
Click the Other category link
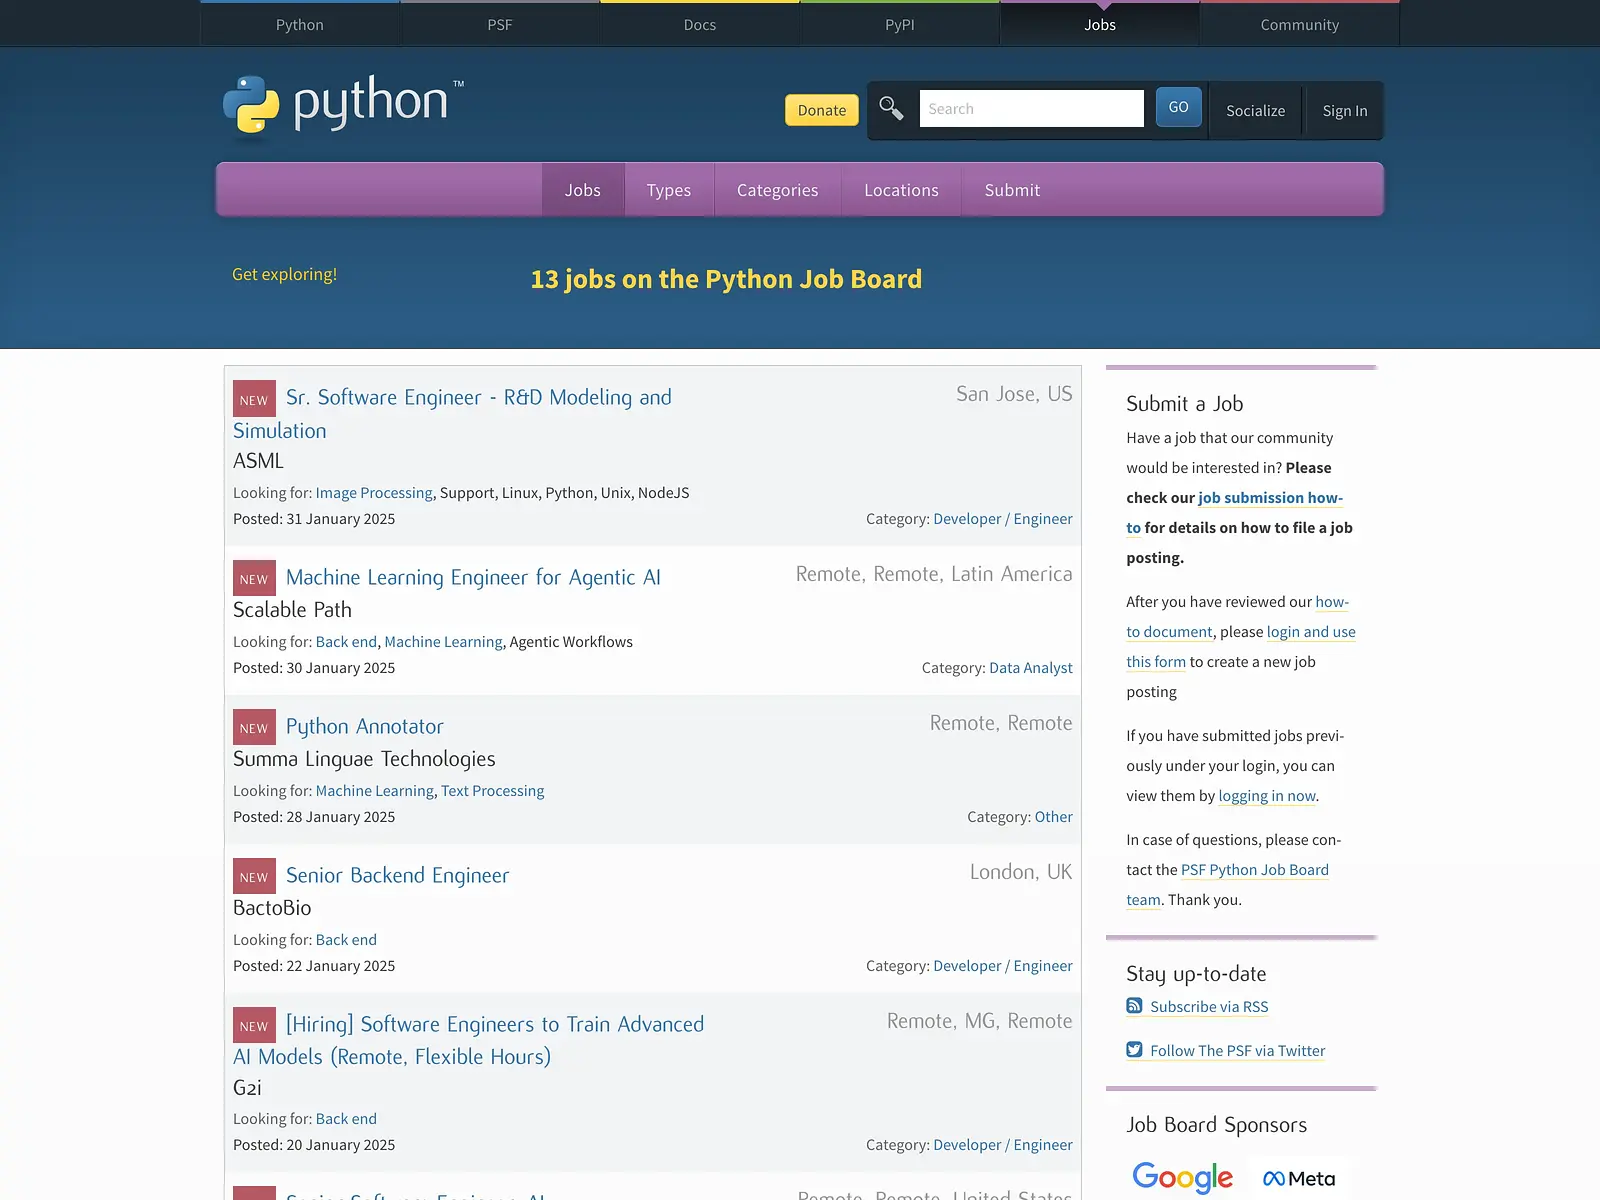click(x=1054, y=816)
